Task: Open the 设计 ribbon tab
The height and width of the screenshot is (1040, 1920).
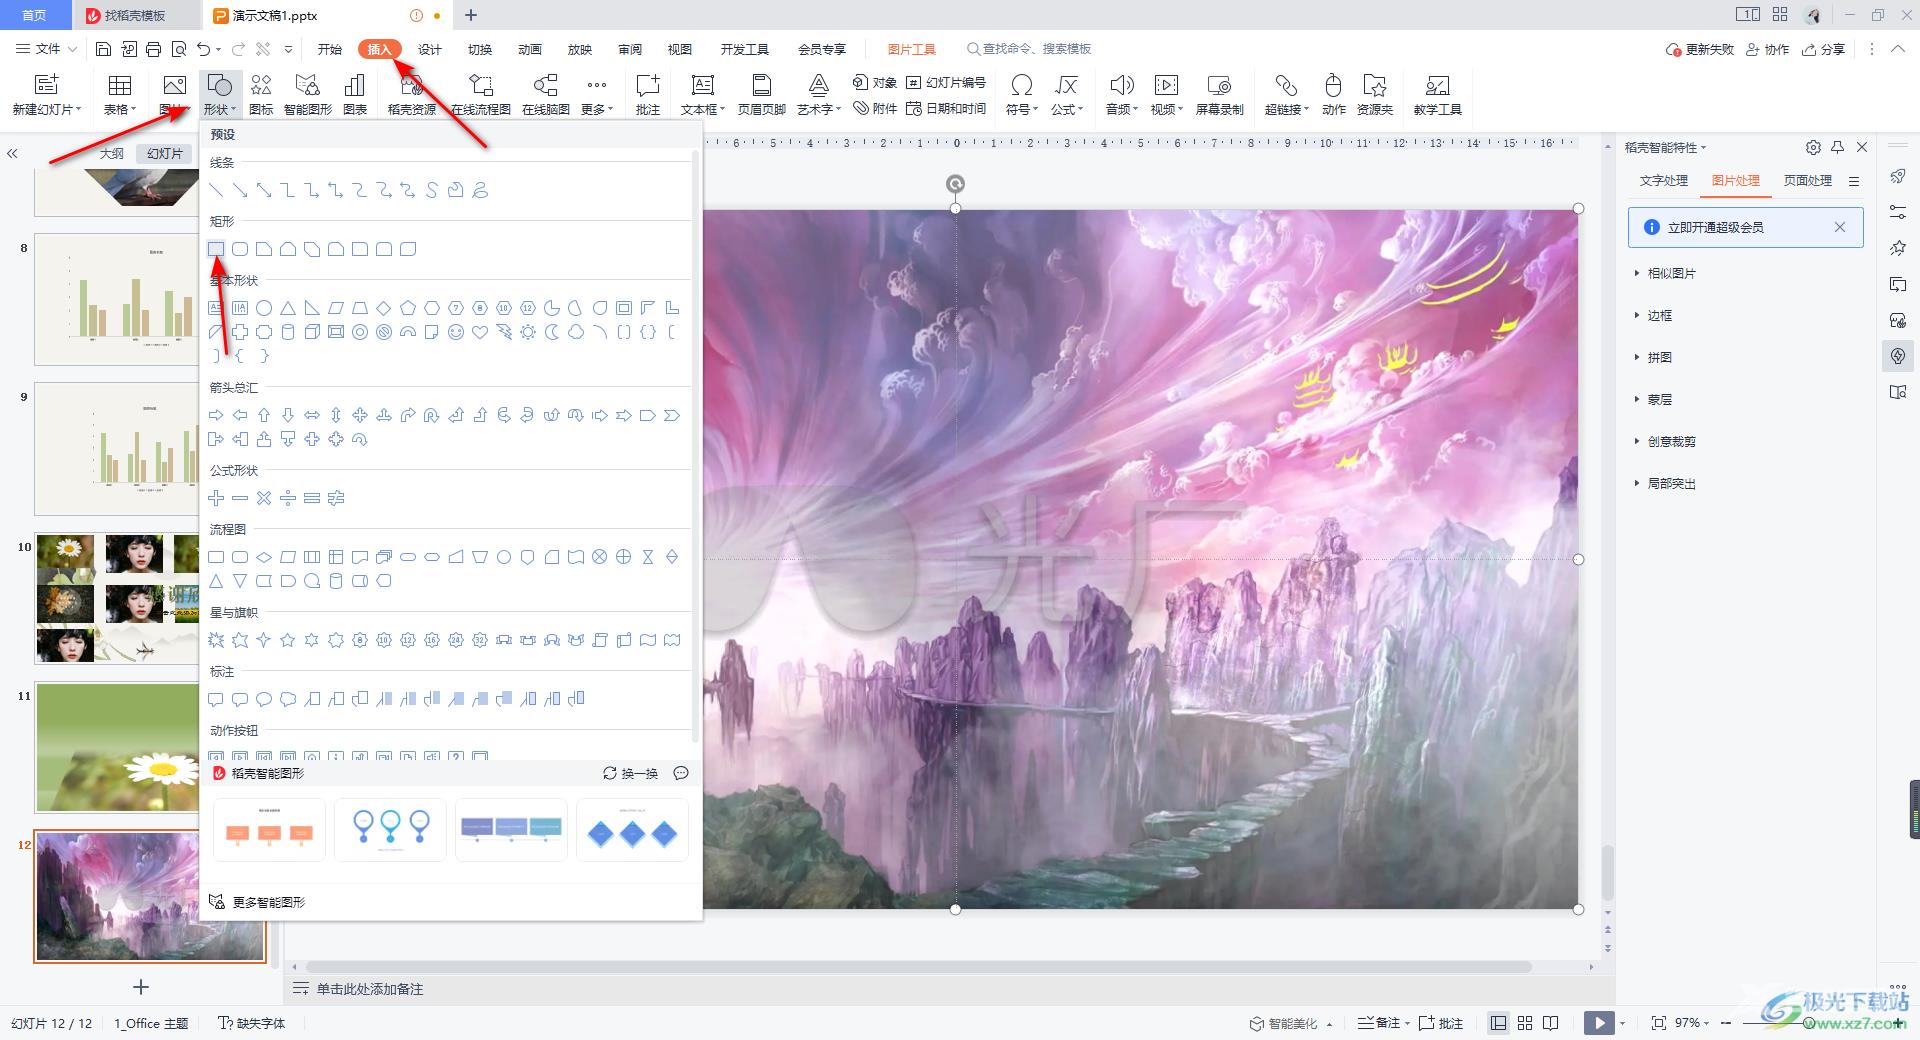Action: pos(430,49)
